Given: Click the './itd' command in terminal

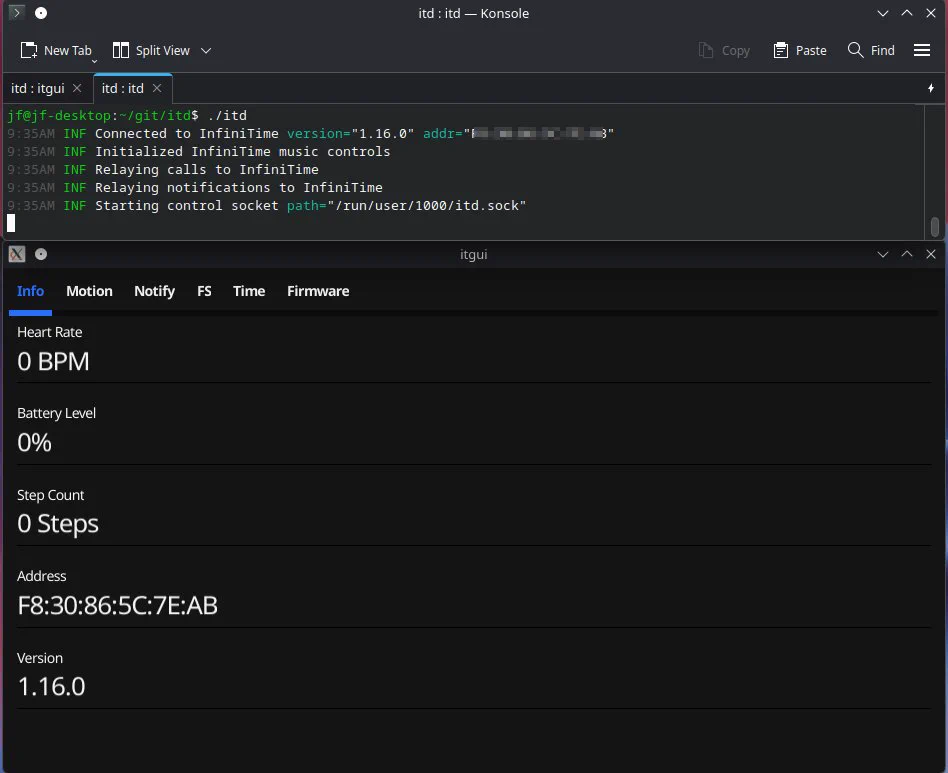Looking at the screenshot, I should click(x=227, y=115).
